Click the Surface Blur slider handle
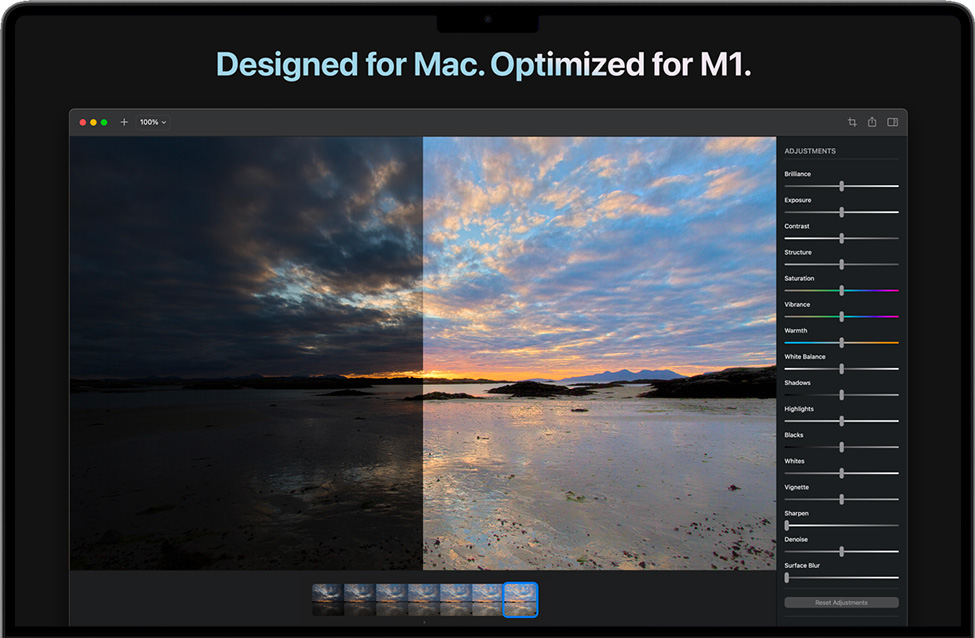Image resolution: width=975 pixels, height=638 pixels. (x=787, y=577)
